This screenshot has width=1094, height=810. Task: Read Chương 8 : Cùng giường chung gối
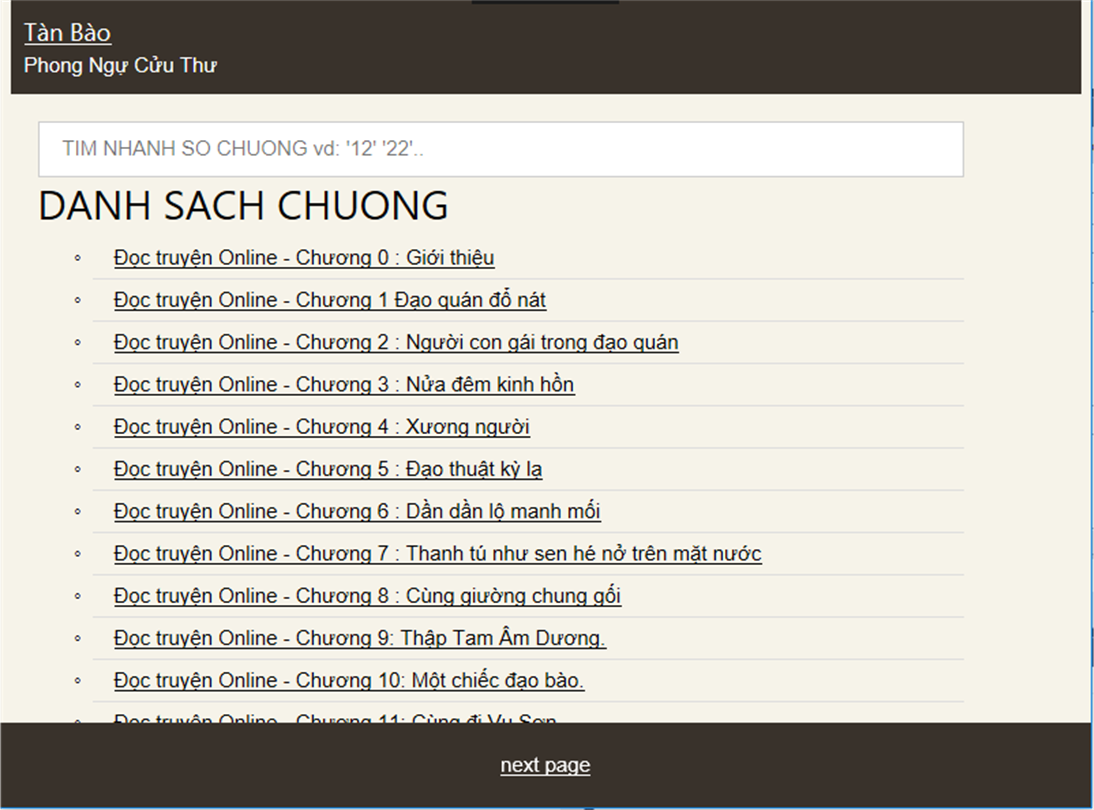pos(367,596)
